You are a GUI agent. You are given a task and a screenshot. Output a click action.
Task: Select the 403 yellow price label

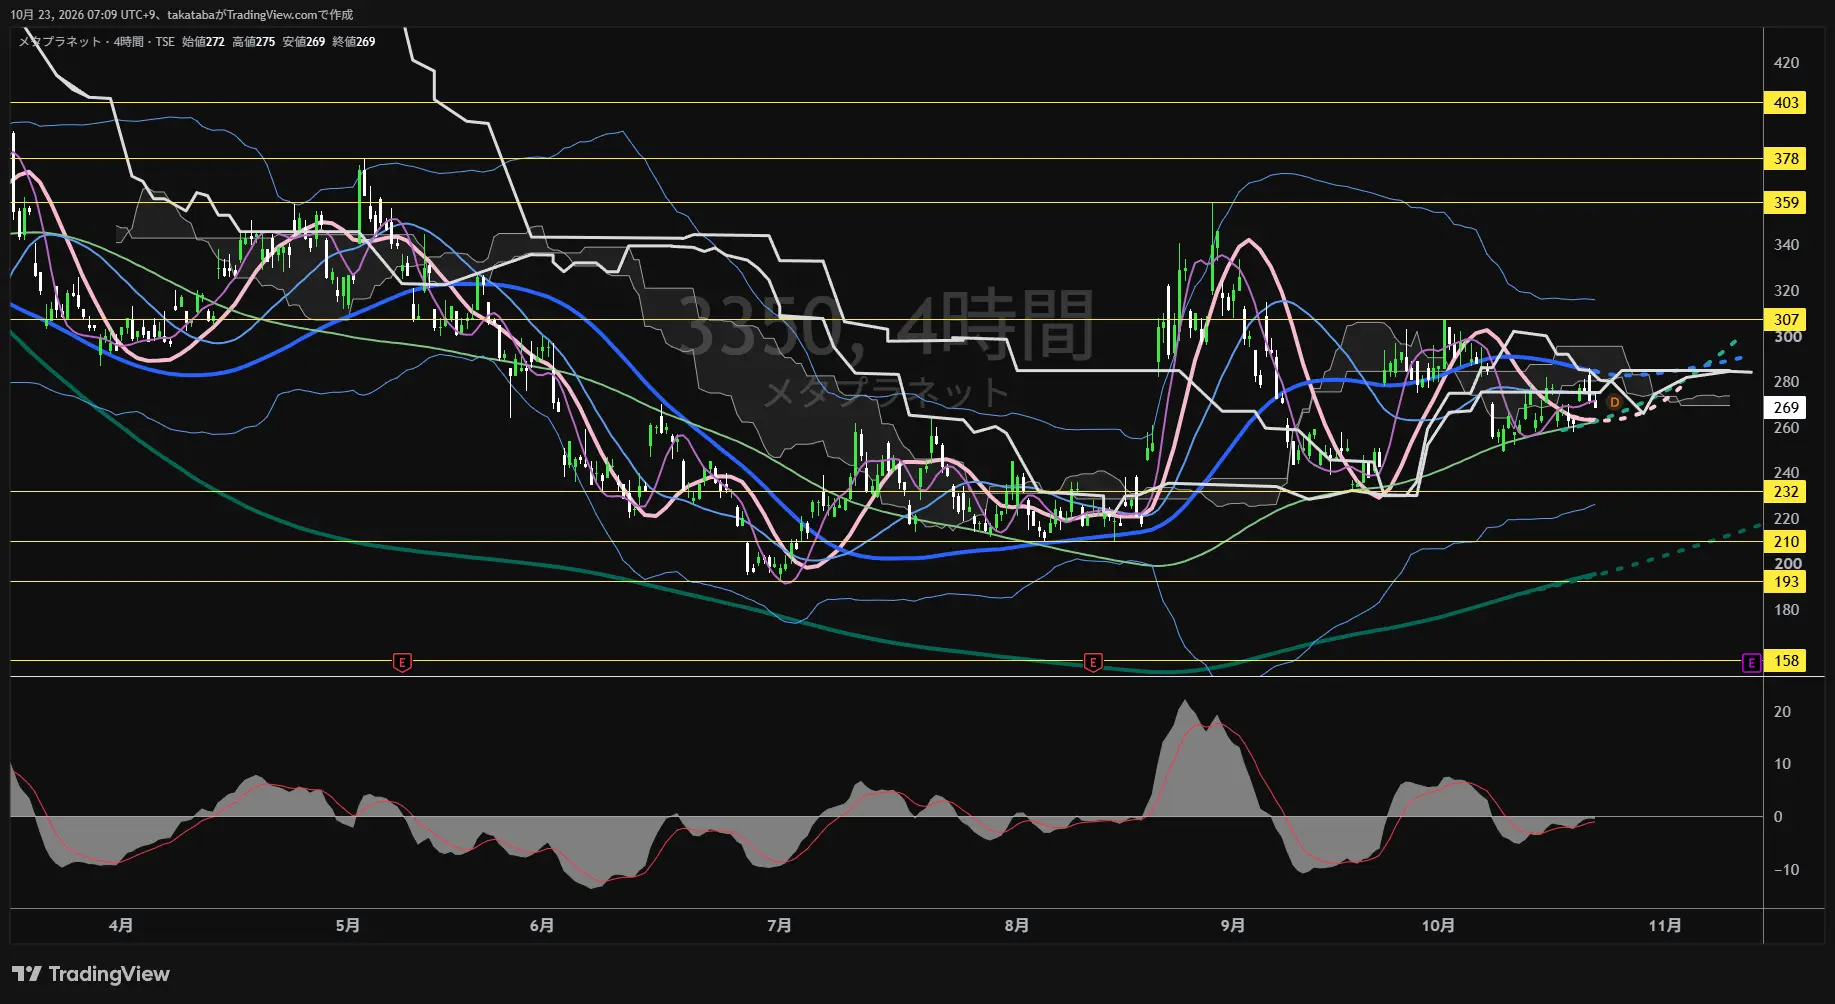coord(1786,103)
